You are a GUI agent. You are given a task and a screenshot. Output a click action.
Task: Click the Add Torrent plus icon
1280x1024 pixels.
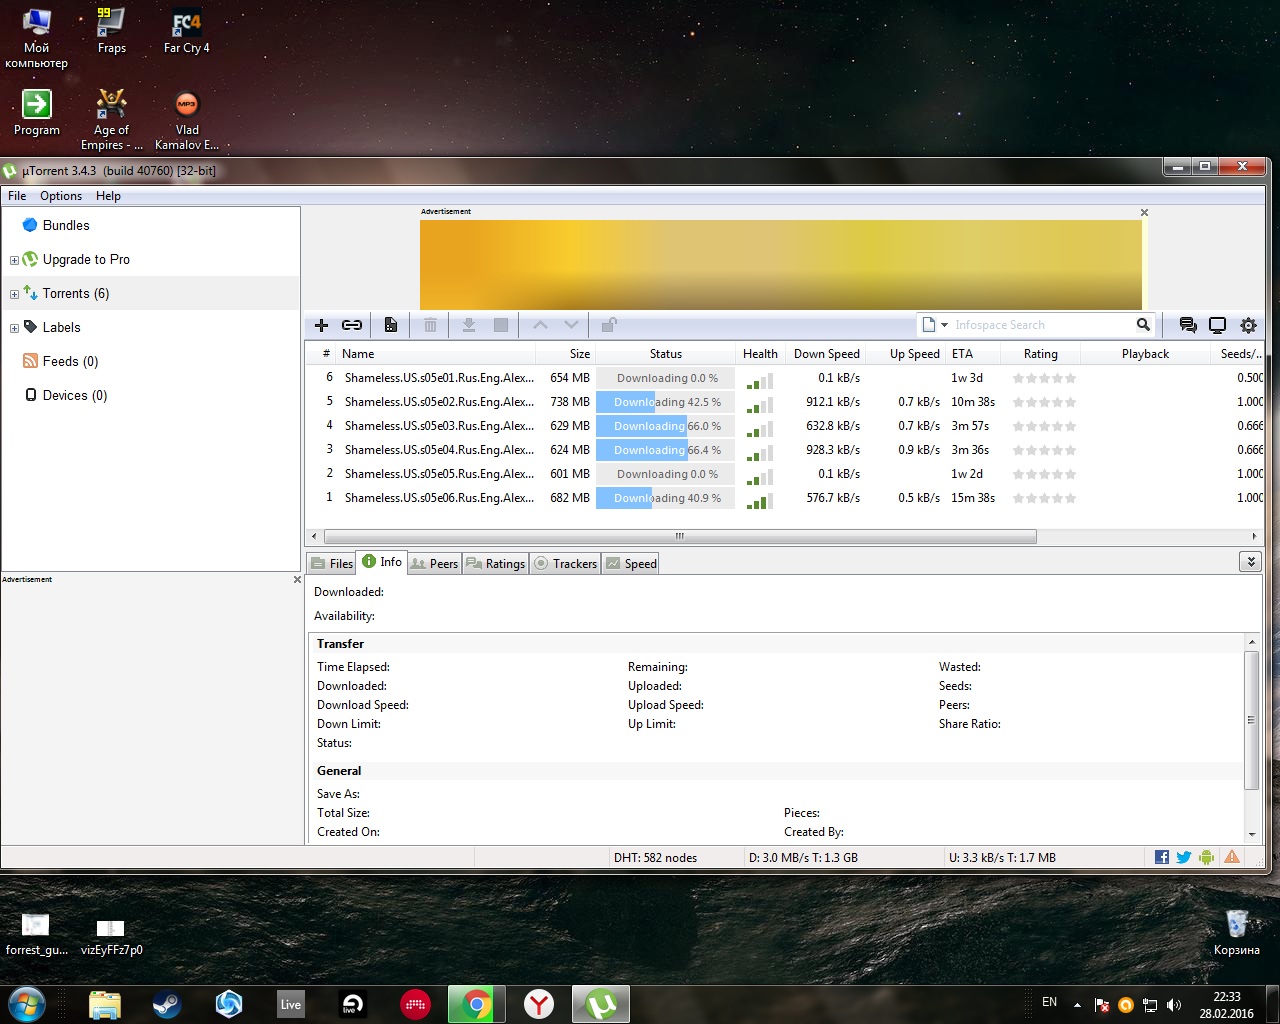pos(321,325)
